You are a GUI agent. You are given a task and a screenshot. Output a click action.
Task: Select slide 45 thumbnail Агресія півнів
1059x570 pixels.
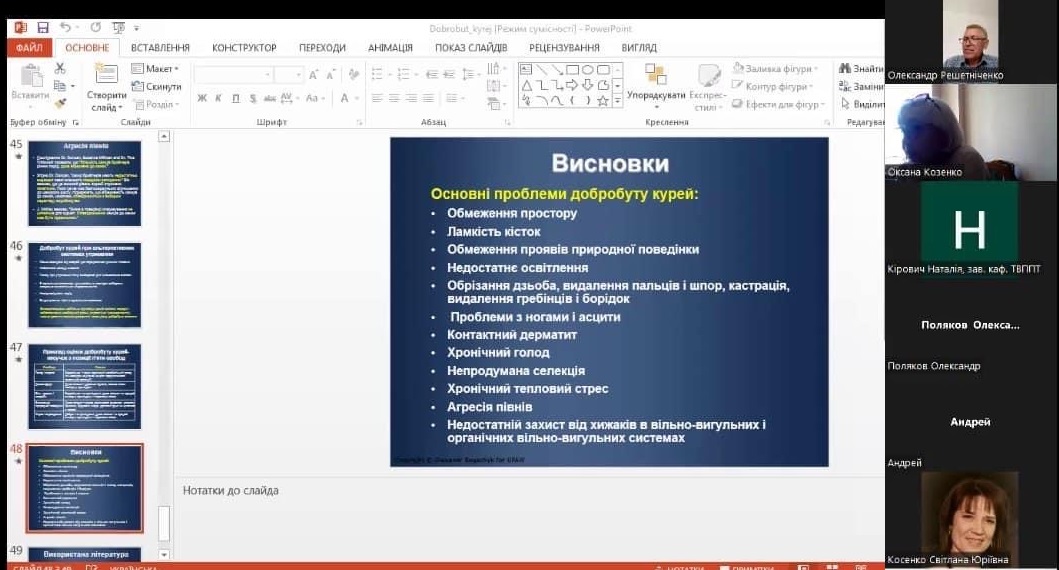point(84,183)
